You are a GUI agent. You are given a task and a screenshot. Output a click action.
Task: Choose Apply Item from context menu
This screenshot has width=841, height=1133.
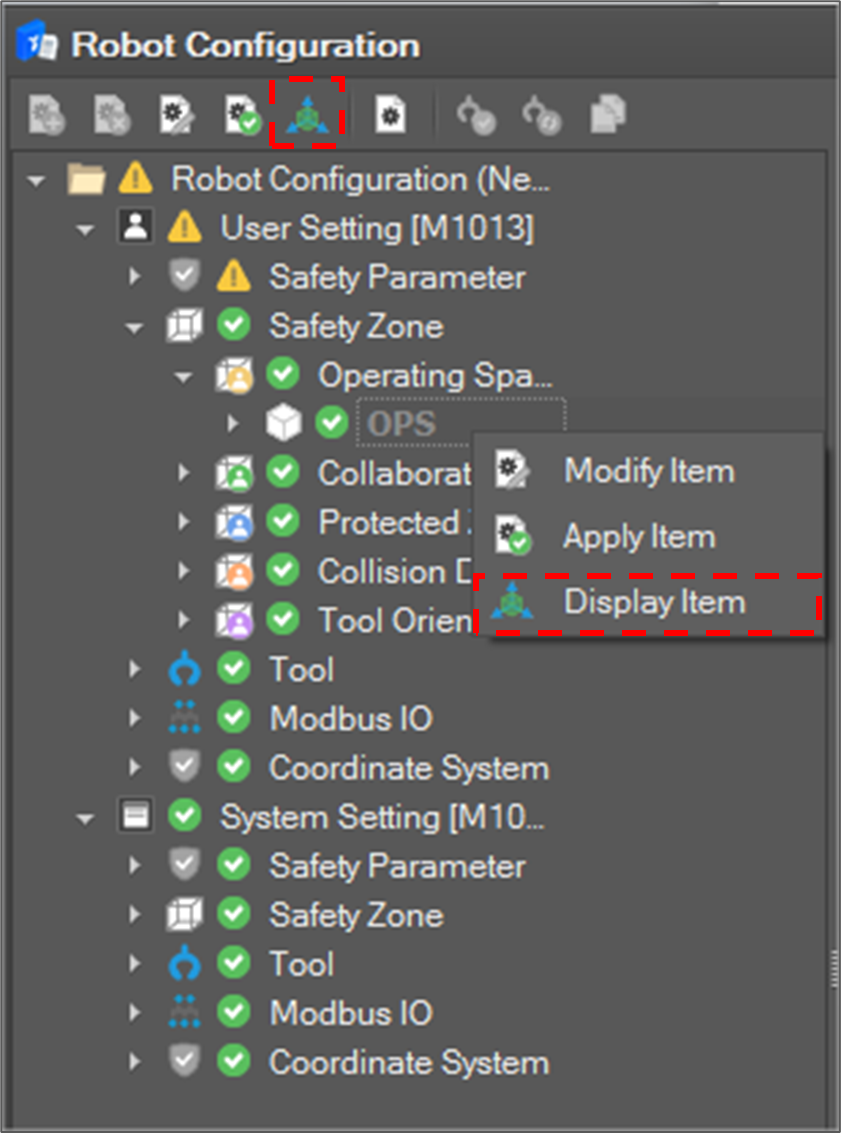(639, 536)
